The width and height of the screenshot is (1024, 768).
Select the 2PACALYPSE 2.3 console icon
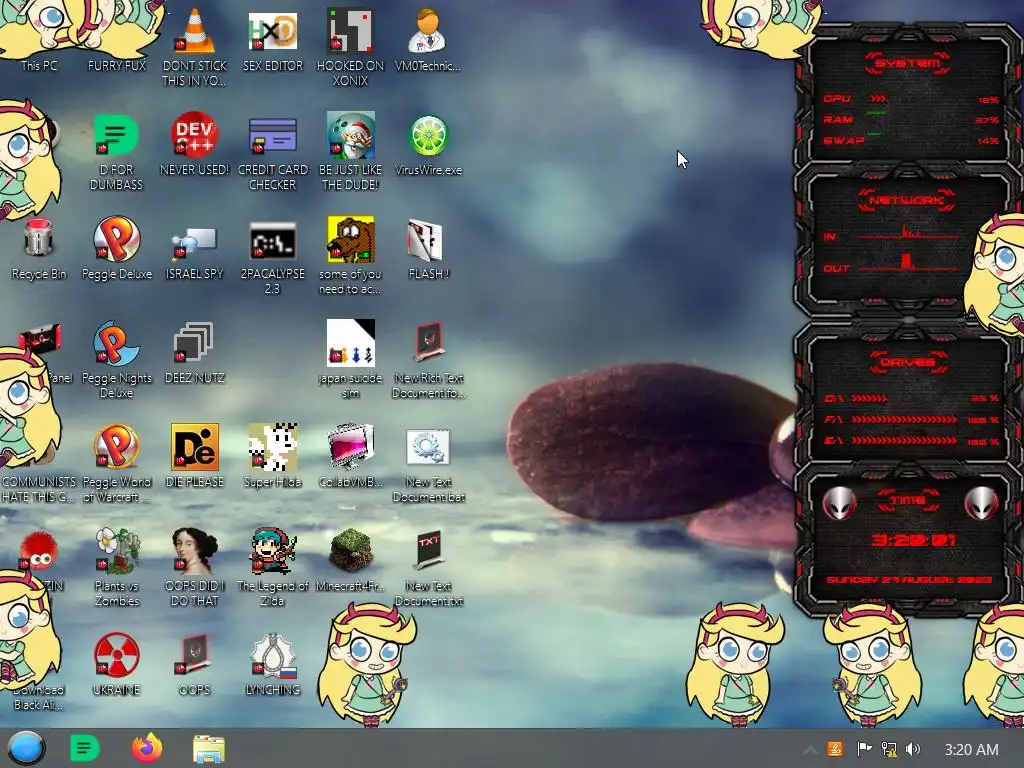pyautogui.click(x=272, y=257)
